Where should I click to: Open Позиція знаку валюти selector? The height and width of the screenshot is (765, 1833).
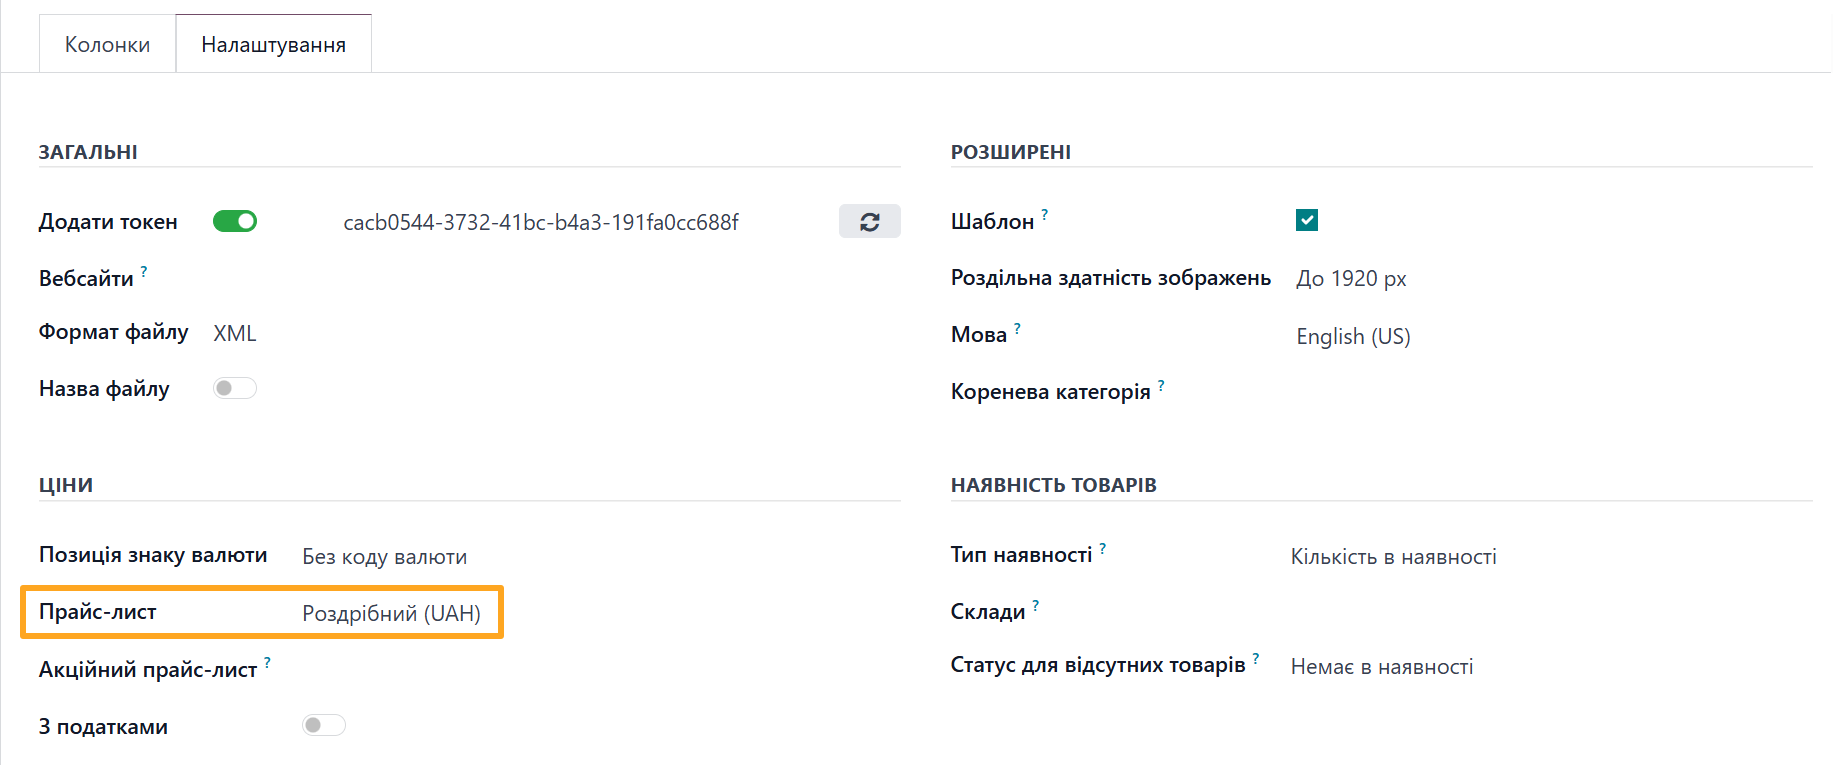coord(384,557)
